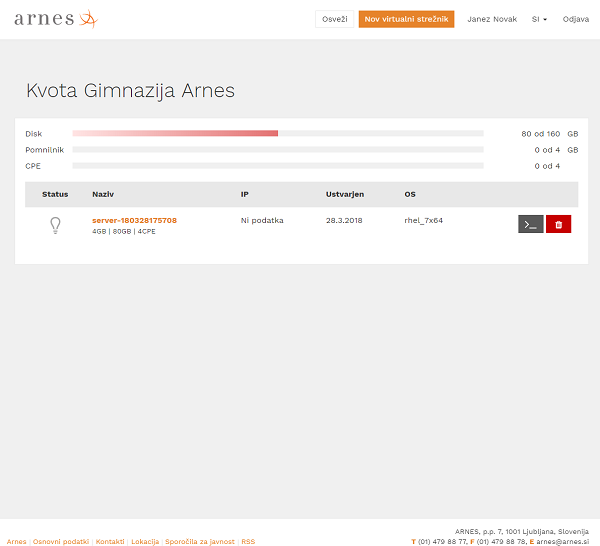Delete server-180328175708 with the trash button

[x=558, y=224]
